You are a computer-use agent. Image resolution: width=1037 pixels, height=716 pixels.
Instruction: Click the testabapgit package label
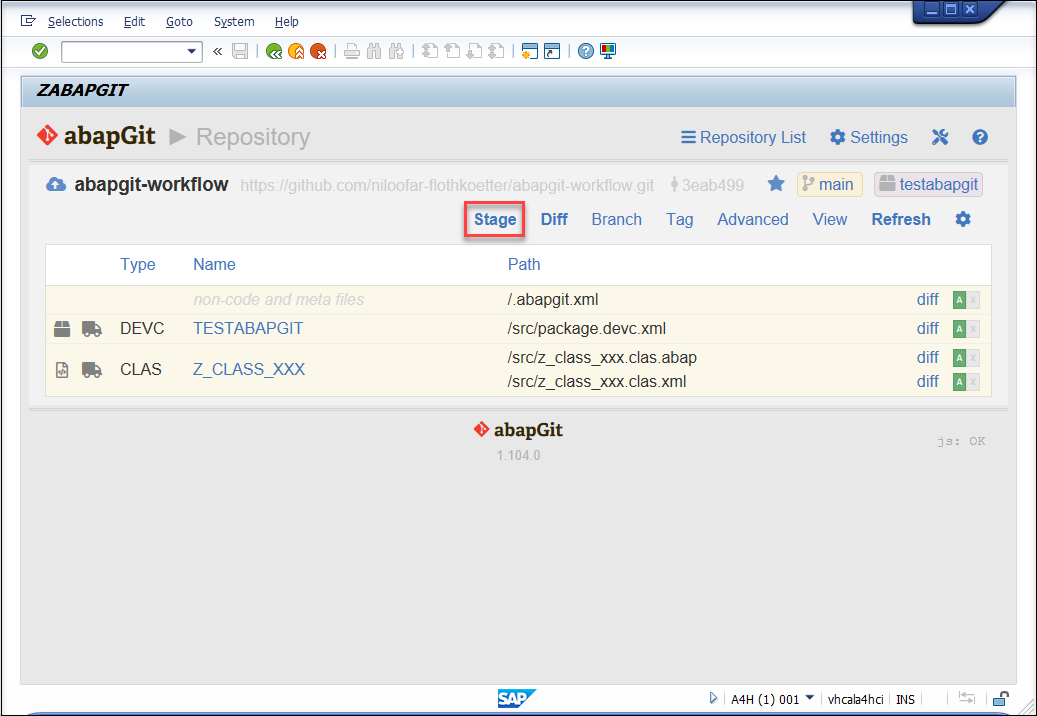coord(929,184)
